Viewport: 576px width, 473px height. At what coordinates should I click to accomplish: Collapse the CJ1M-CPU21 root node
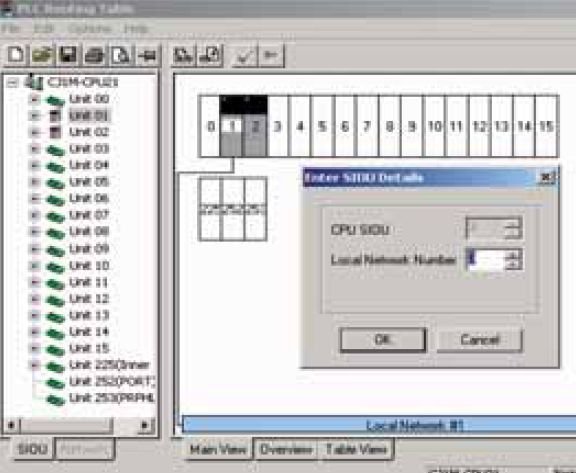click(x=12, y=82)
